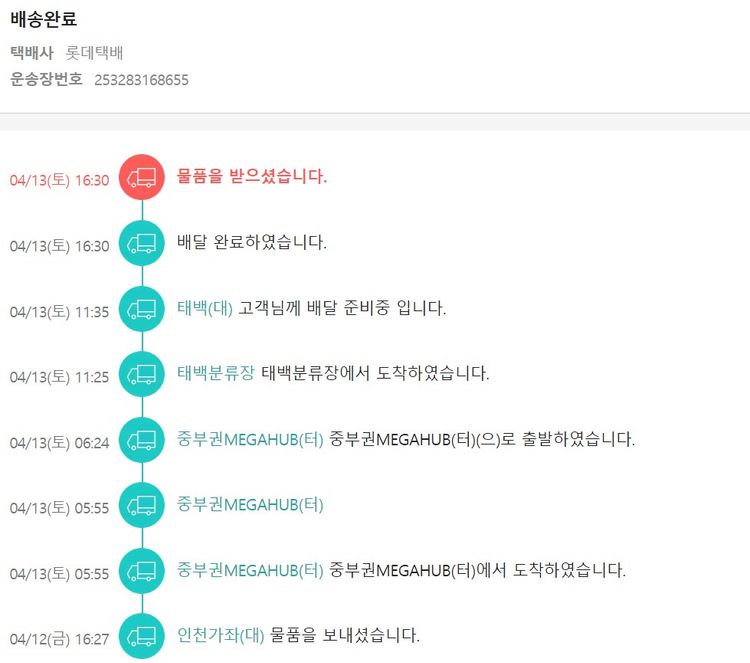
Task: Click the '배달 완료하였습니다.' status text
Action: click(252, 243)
